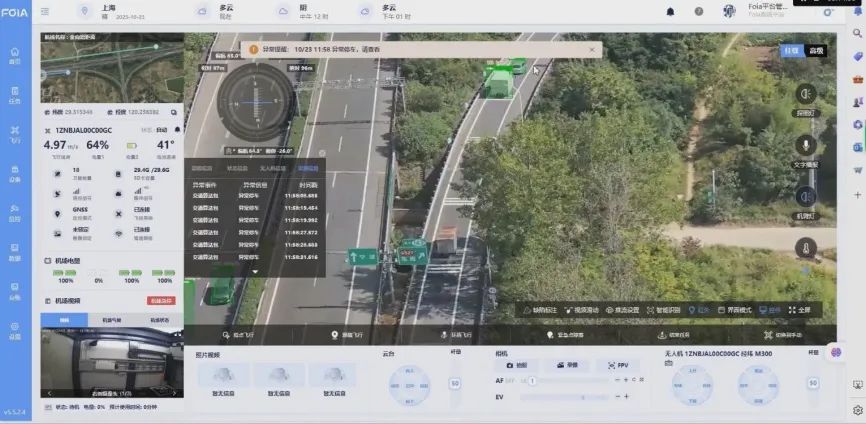Image resolution: width=866 pixels, height=424 pixels.
Task: Click the notification bell in the top bar
Action: 670,11
